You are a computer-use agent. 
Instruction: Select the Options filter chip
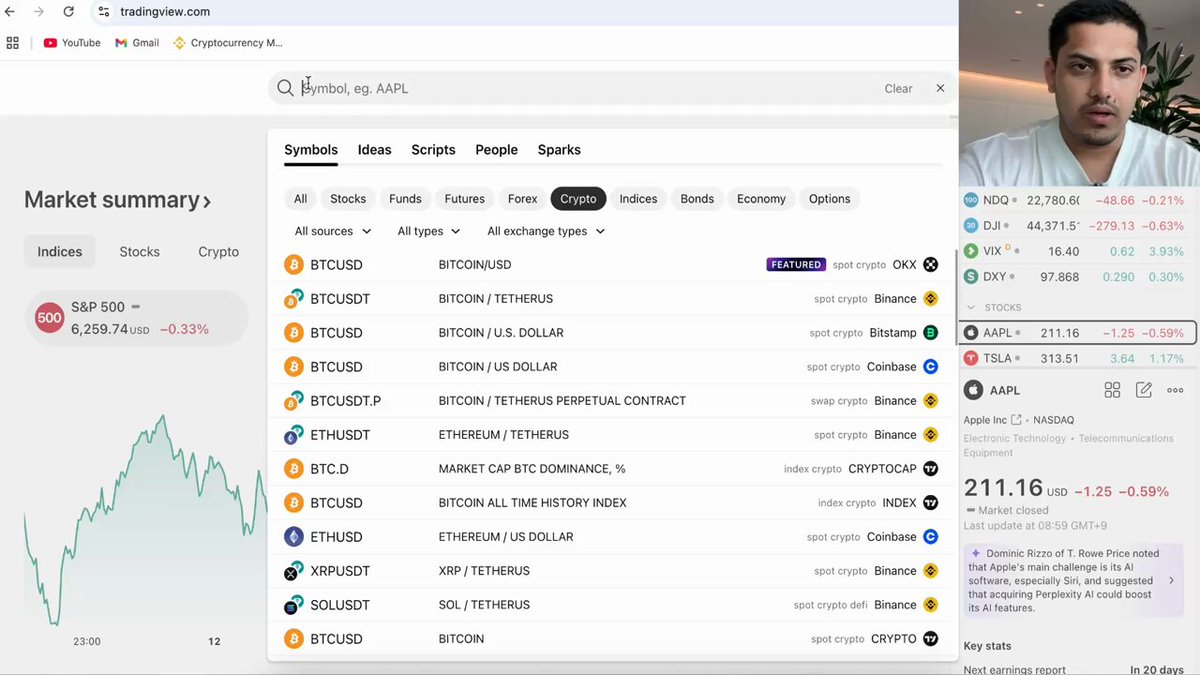coord(829,199)
